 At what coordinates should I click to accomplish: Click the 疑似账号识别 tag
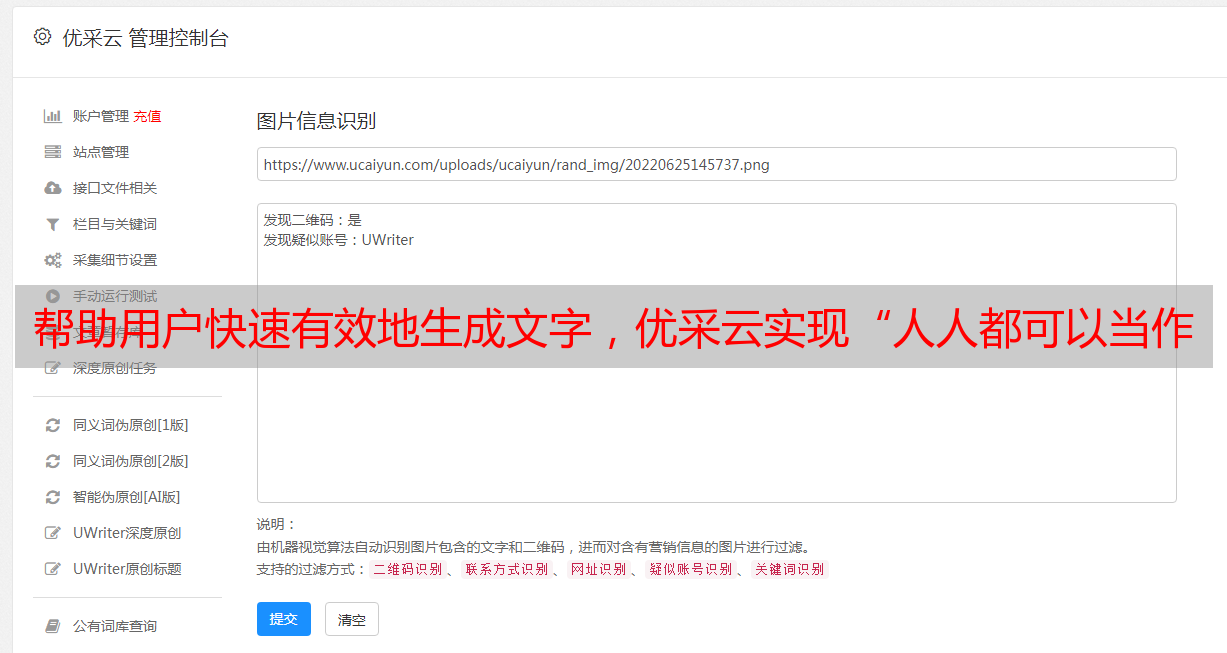690,569
